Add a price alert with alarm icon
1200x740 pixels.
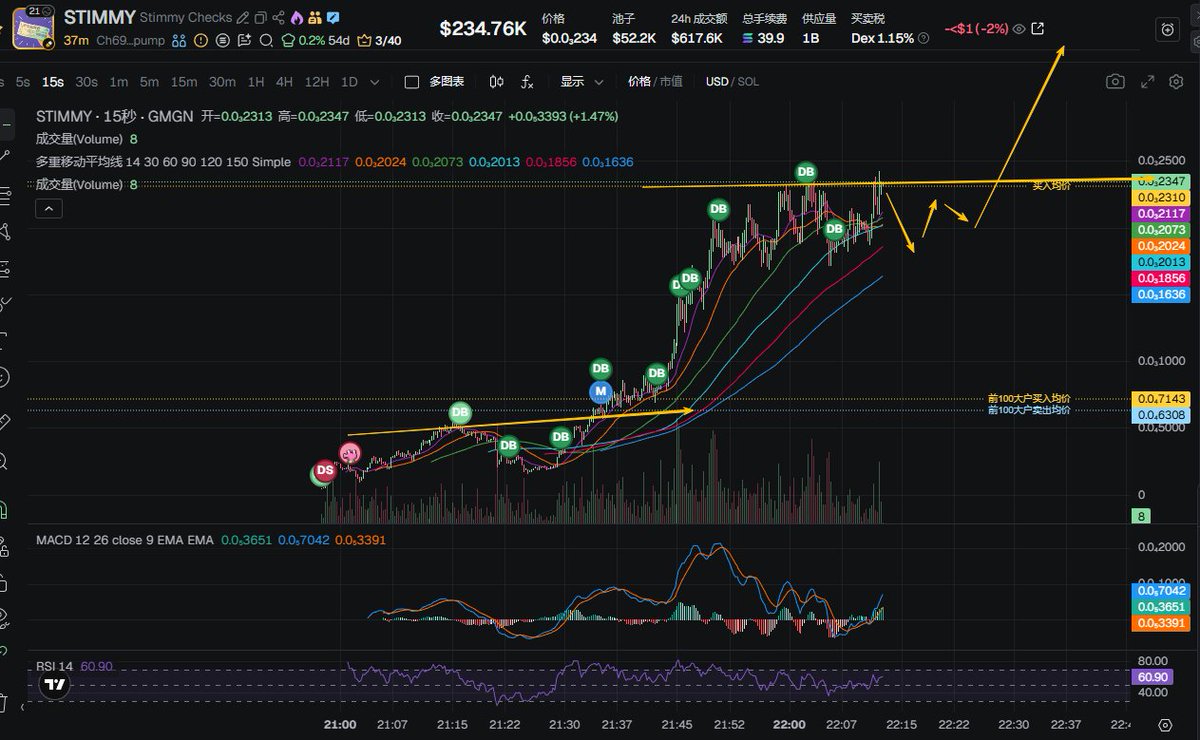click(1167, 30)
